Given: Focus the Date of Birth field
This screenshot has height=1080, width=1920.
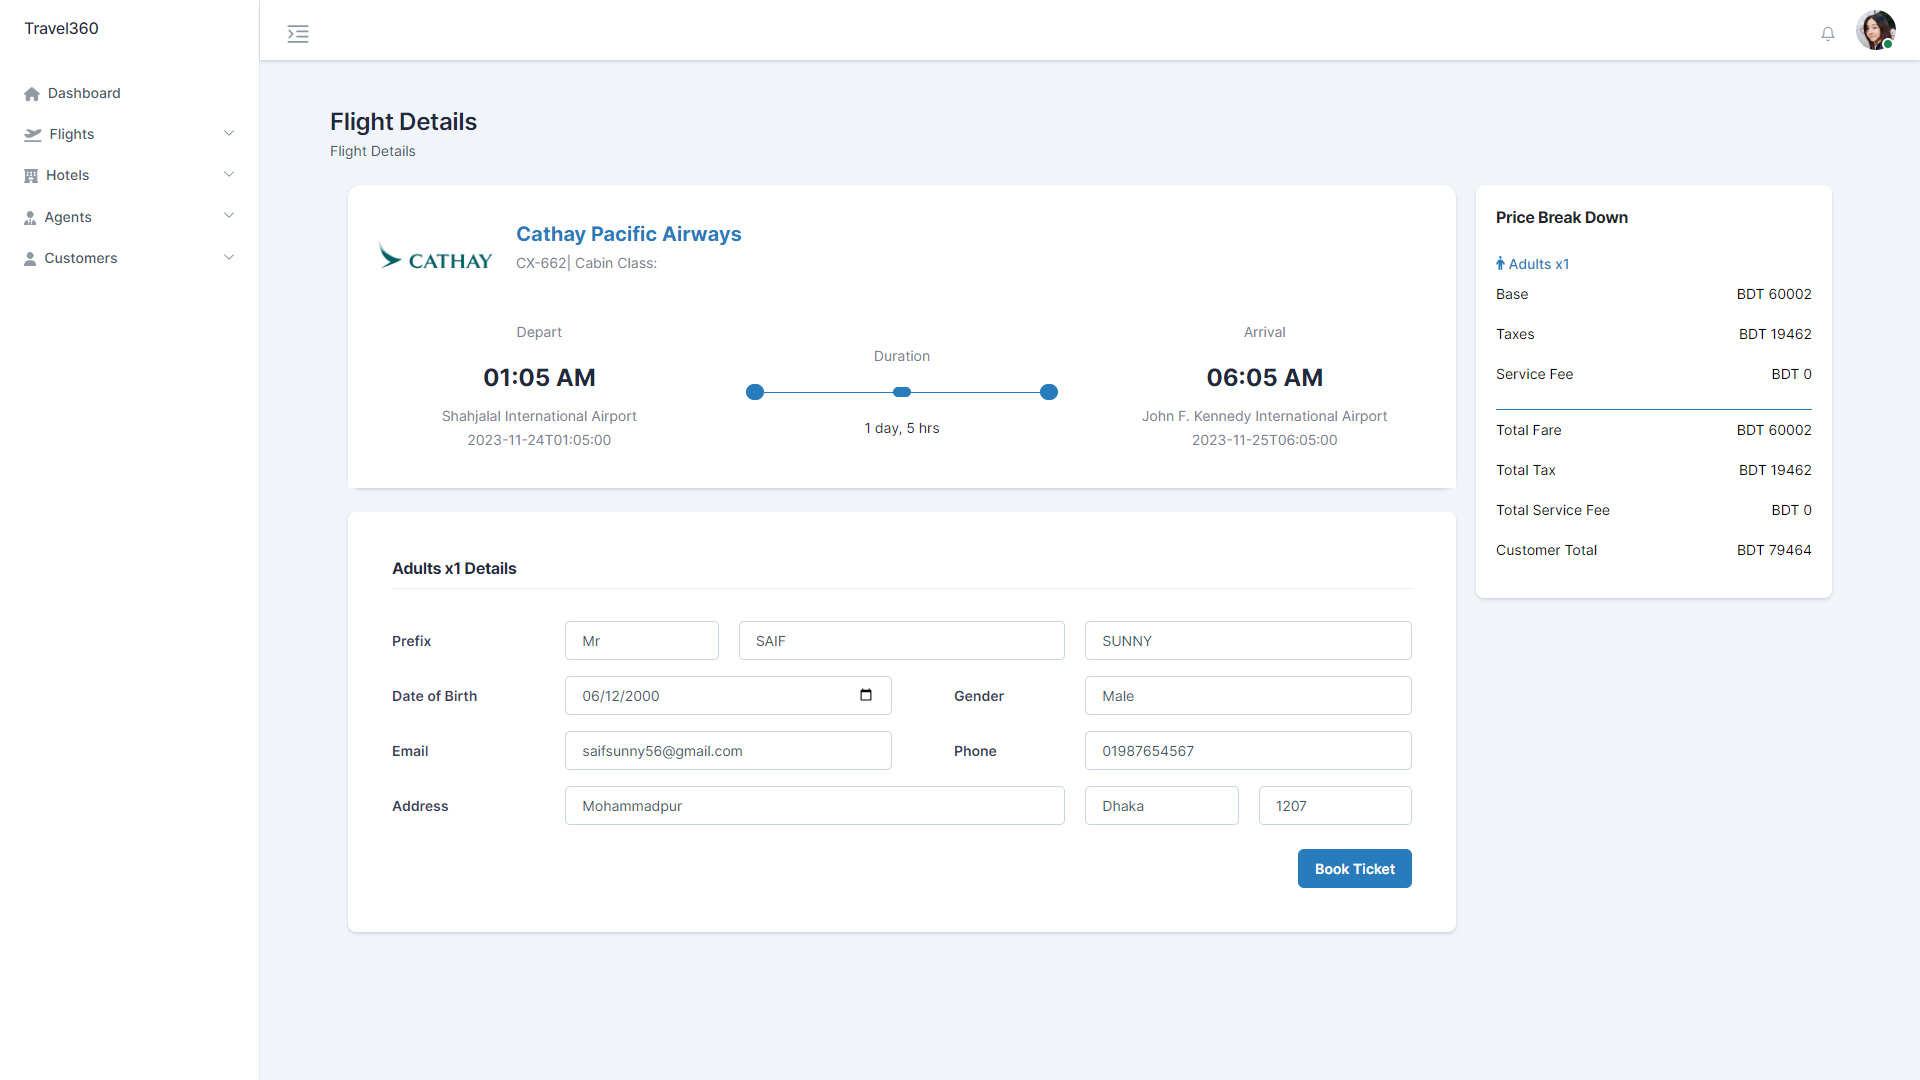Looking at the screenshot, I should coord(728,695).
